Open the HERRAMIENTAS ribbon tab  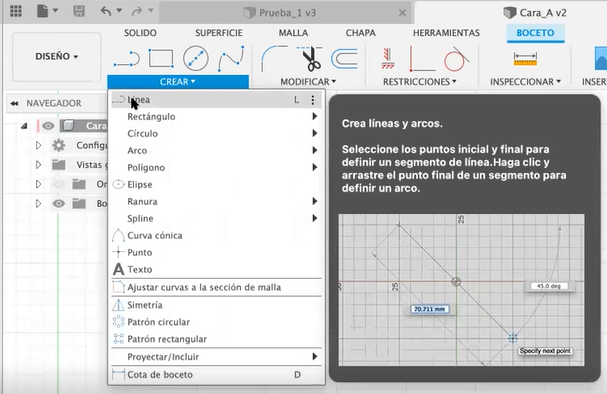446,33
